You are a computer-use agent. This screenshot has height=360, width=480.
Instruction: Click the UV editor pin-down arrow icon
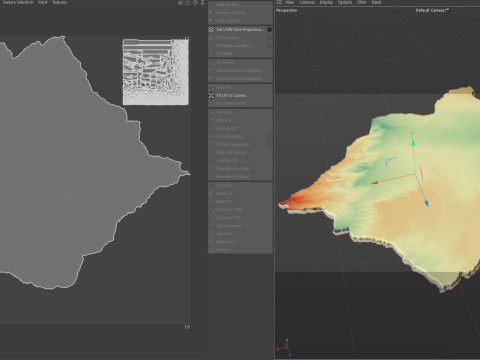(x=202, y=2)
